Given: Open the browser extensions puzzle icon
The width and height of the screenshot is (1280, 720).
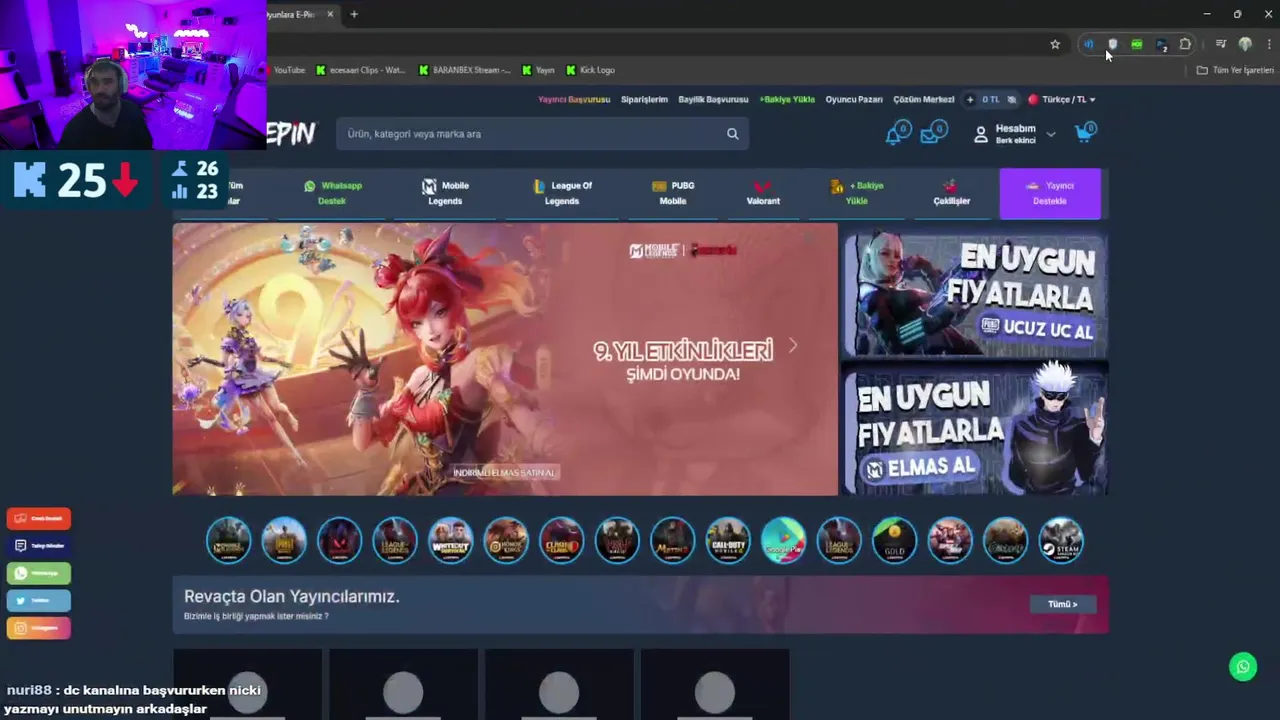Looking at the screenshot, I should pyautogui.click(x=1185, y=44).
